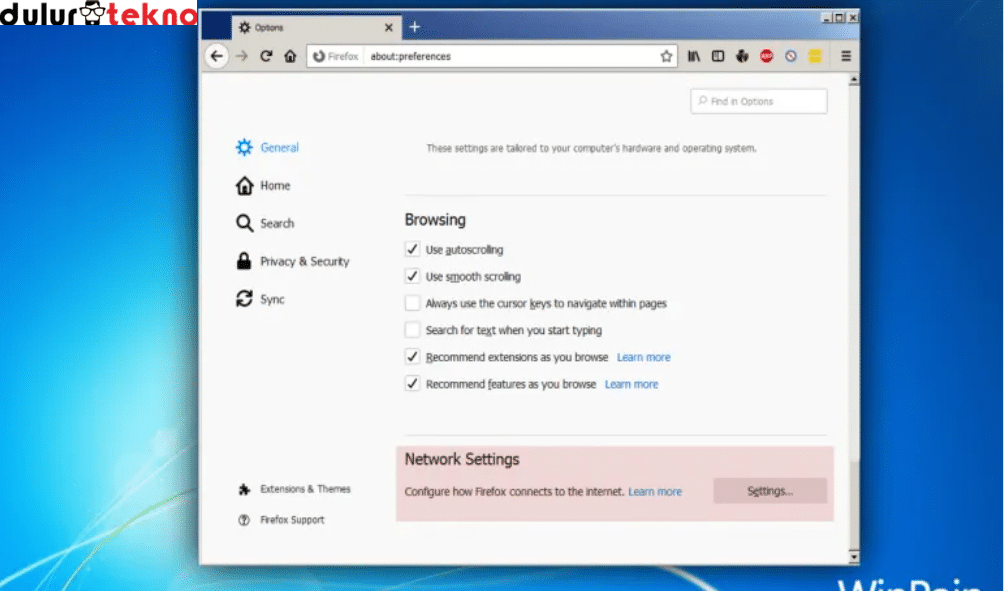This screenshot has height=591, width=1004.
Task: Enable search for text when typing
Action: (412, 330)
